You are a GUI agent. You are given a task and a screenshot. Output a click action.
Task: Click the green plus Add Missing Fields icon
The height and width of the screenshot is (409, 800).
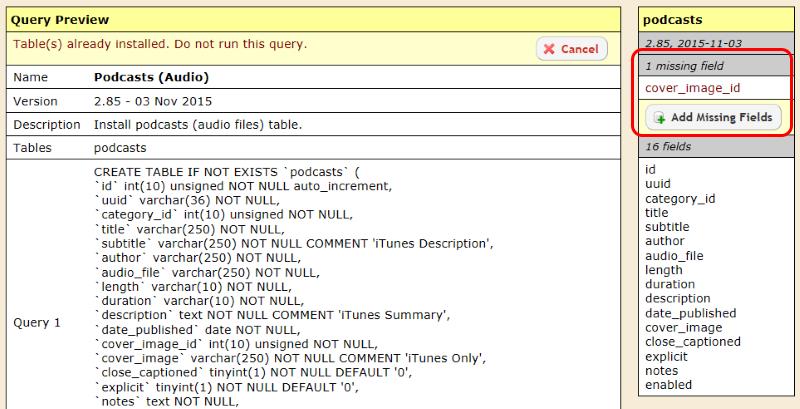[x=659, y=118]
